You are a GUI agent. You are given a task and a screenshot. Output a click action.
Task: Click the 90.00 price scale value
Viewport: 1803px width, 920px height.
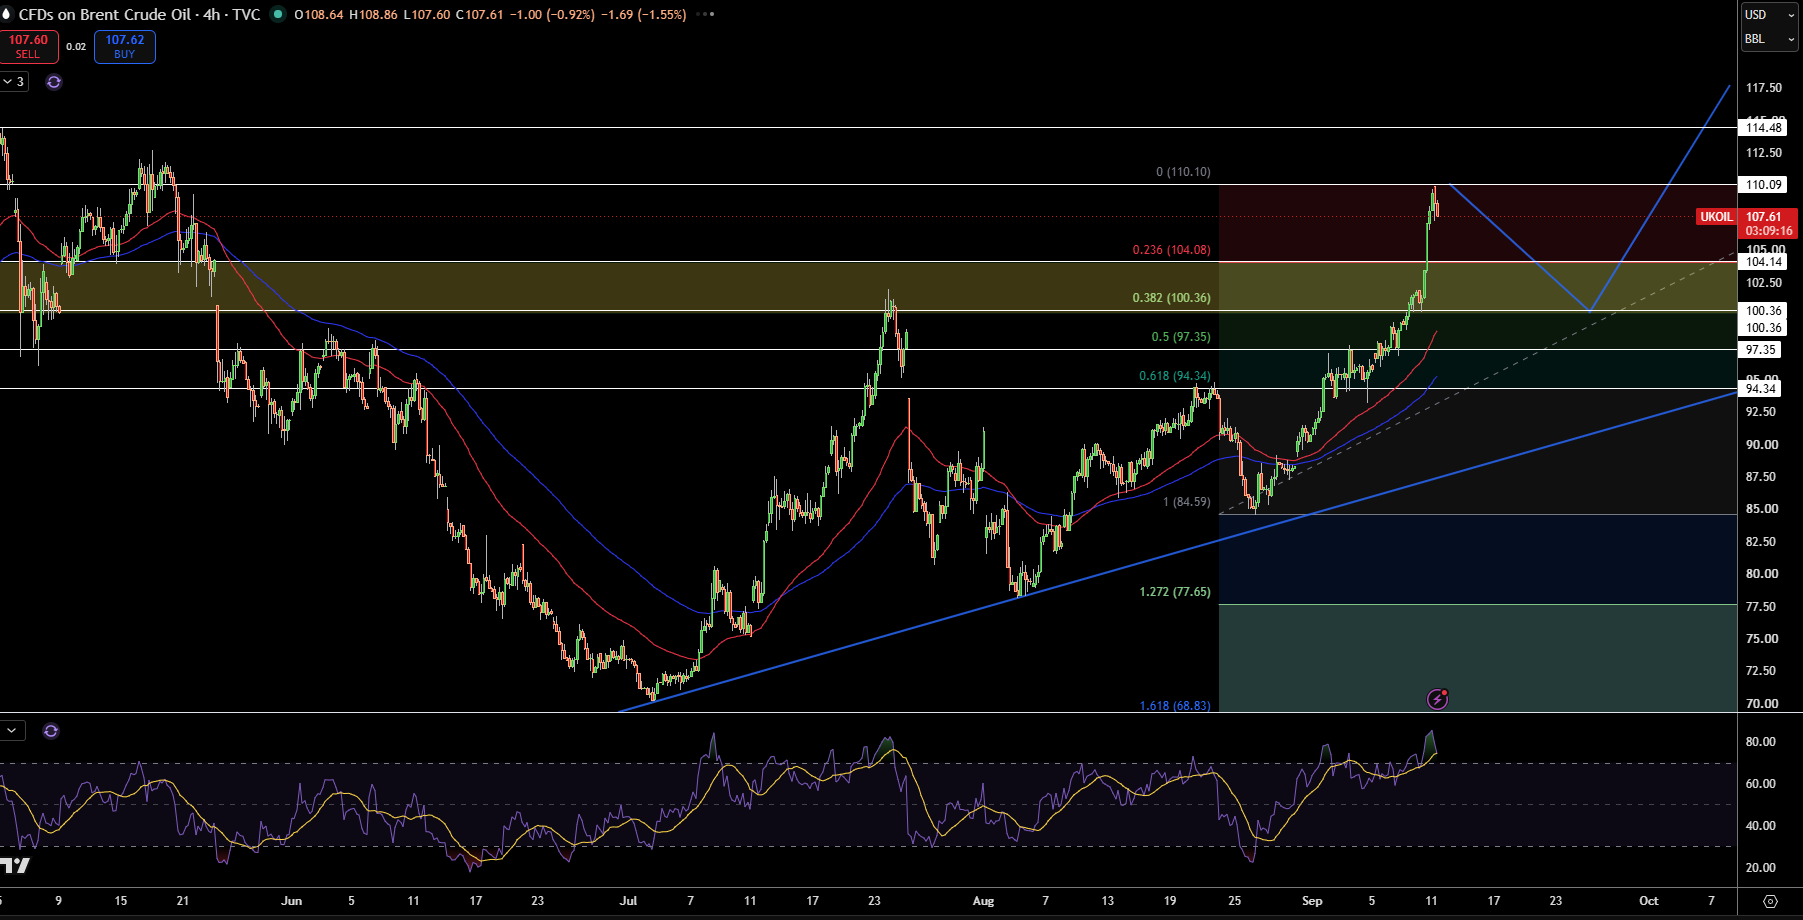click(1762, 445)
